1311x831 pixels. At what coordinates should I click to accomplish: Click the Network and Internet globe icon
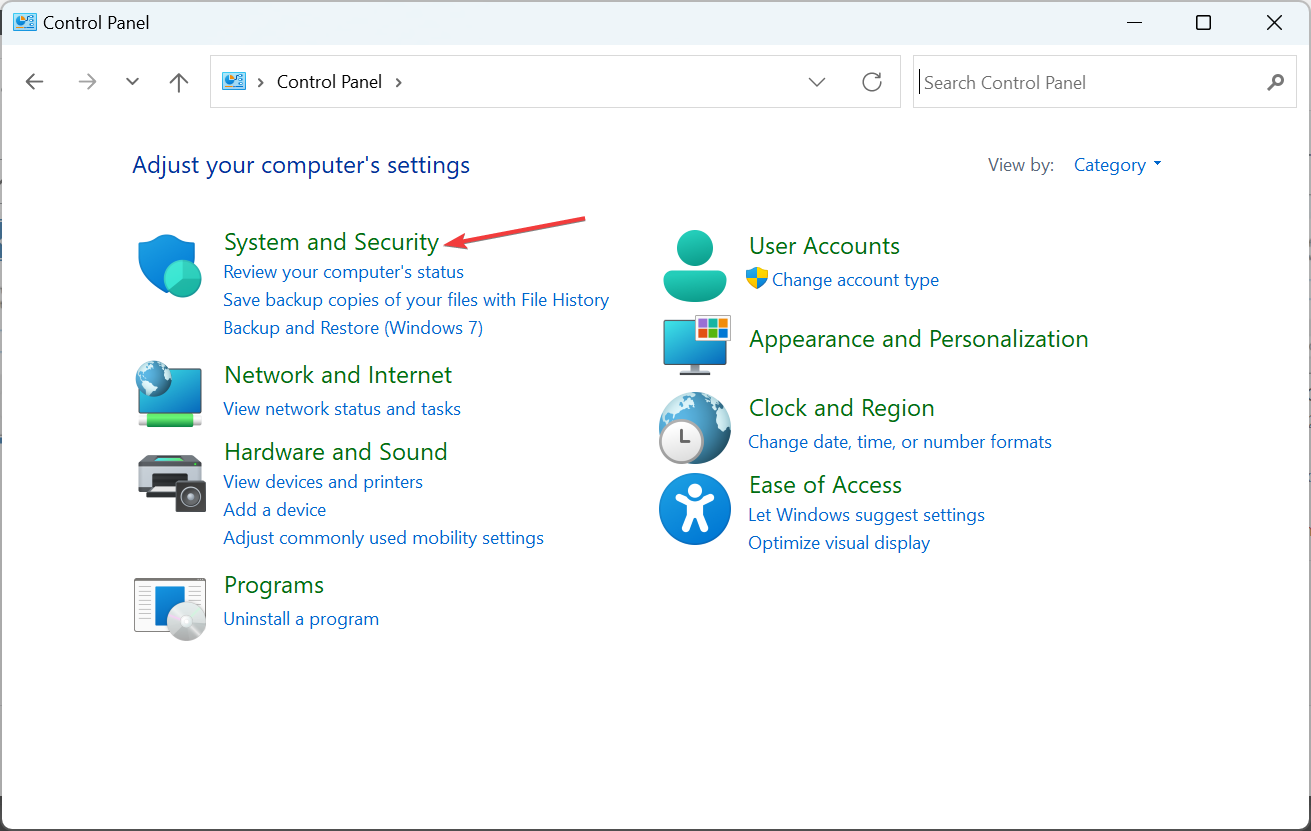(x=169, y=394)
